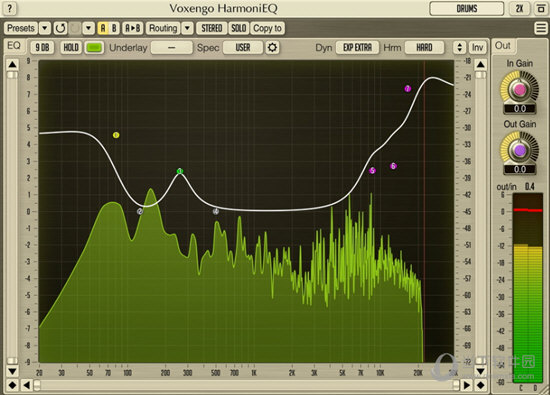Select the pink EQ band 7 point

pyautogui.click(x=408, y=88)
